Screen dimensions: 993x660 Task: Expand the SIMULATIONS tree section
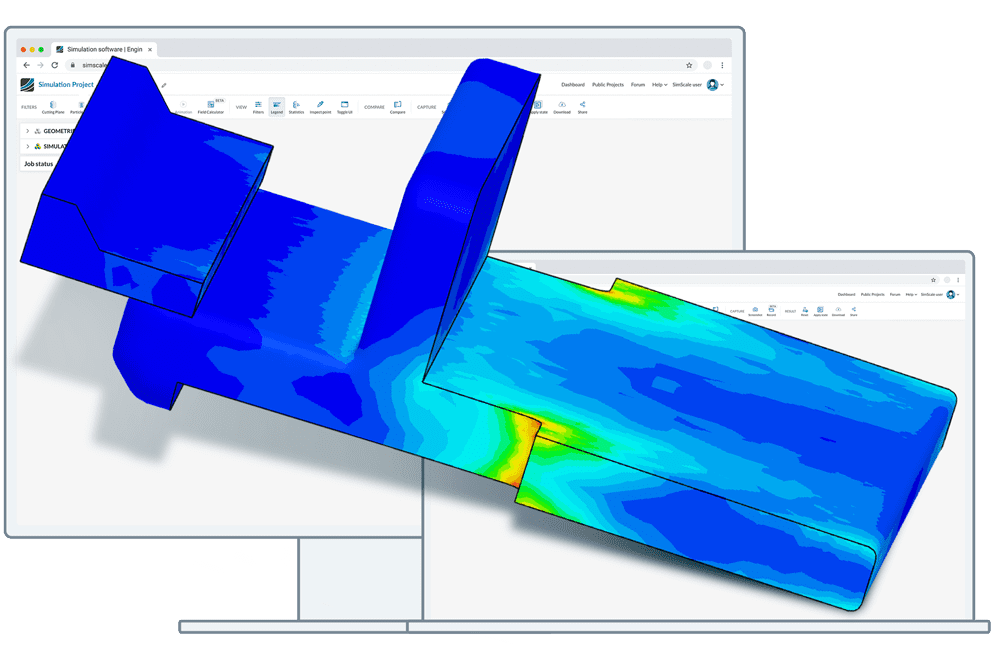coord(27,146)
